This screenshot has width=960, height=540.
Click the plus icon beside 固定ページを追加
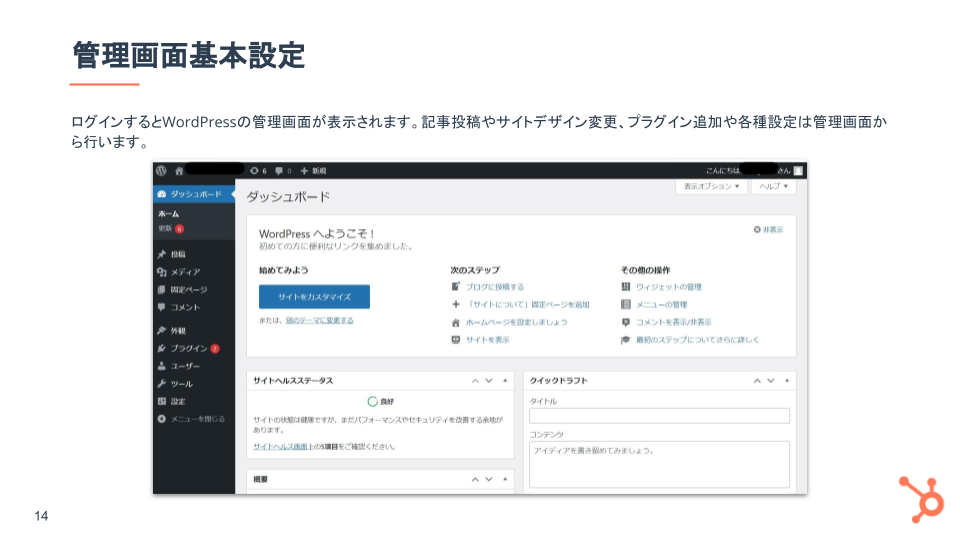coord(456,304)
